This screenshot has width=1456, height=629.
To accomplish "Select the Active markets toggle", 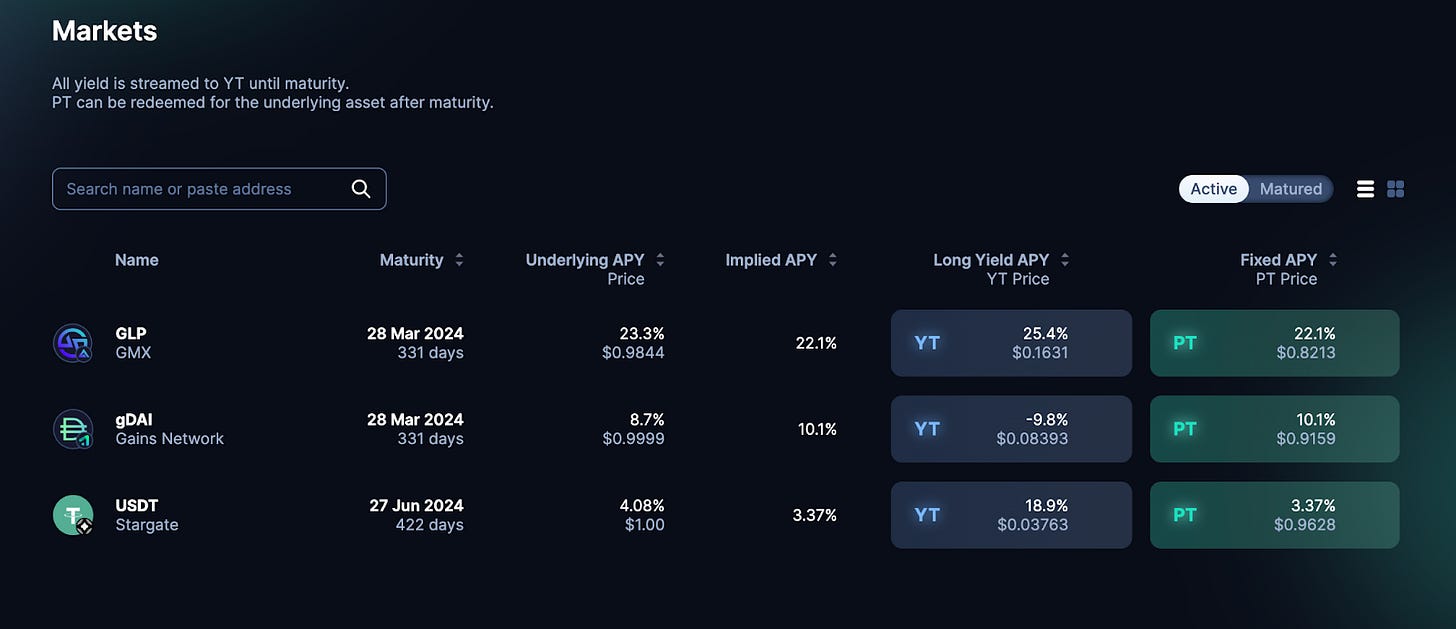I will coord(1213,189).
